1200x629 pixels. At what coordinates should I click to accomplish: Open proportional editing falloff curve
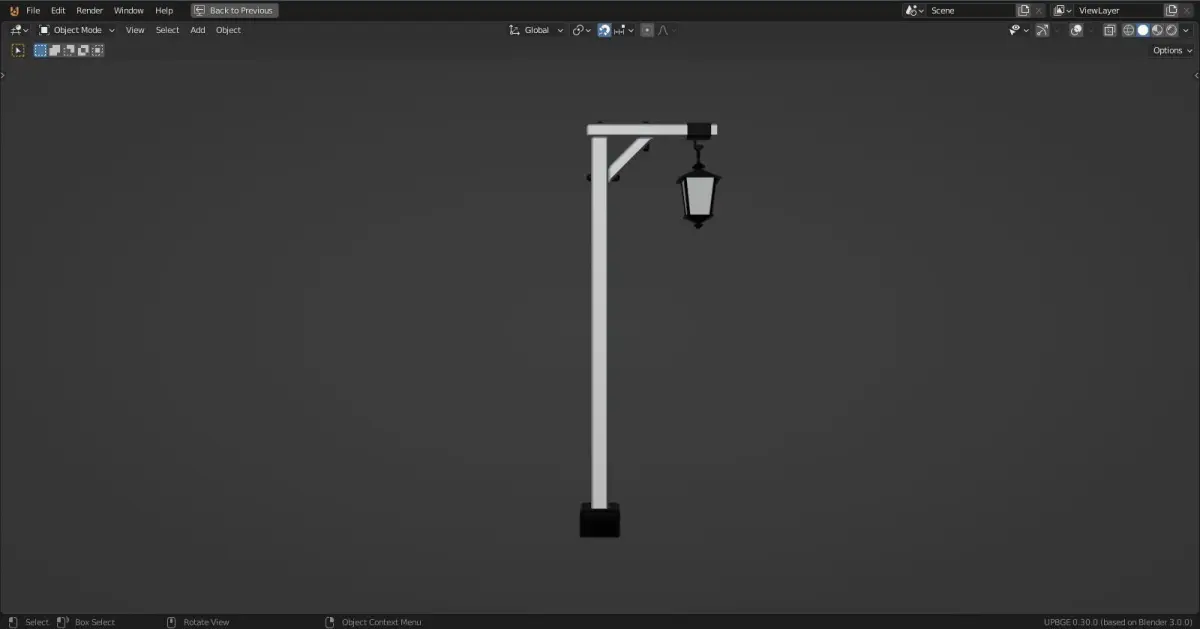[666, 30]
